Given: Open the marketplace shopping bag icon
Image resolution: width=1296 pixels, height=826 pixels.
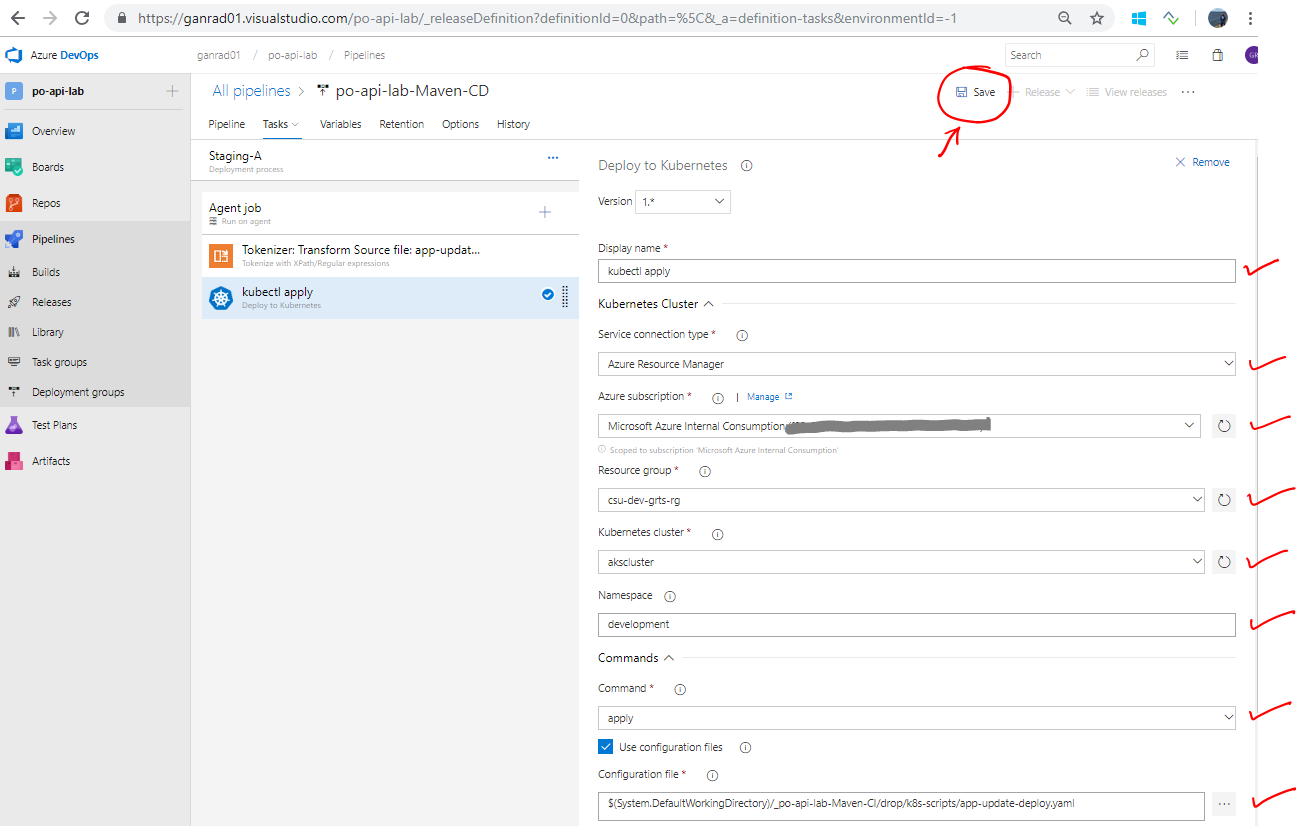Looking at the screenshot, I should 1217,55.
